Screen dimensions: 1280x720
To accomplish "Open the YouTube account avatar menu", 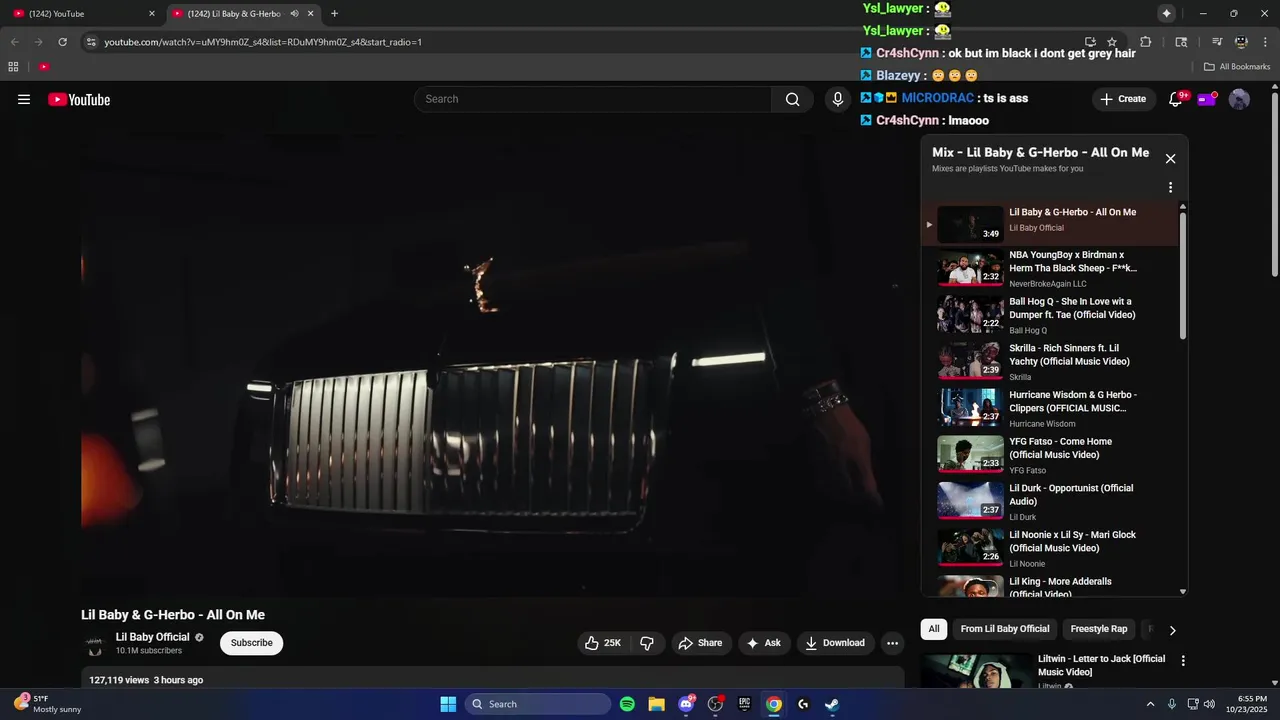I will [x=1239, y=99].
